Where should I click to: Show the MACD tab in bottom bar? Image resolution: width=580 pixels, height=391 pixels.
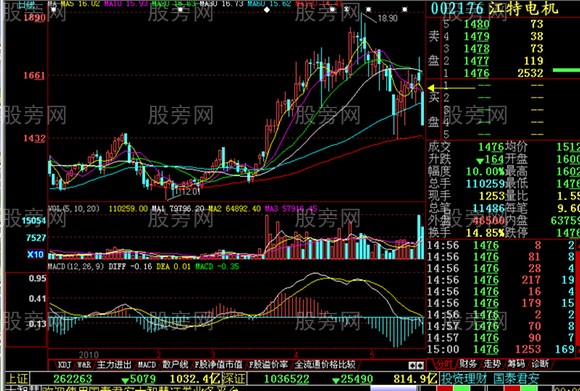click(147, 365)
